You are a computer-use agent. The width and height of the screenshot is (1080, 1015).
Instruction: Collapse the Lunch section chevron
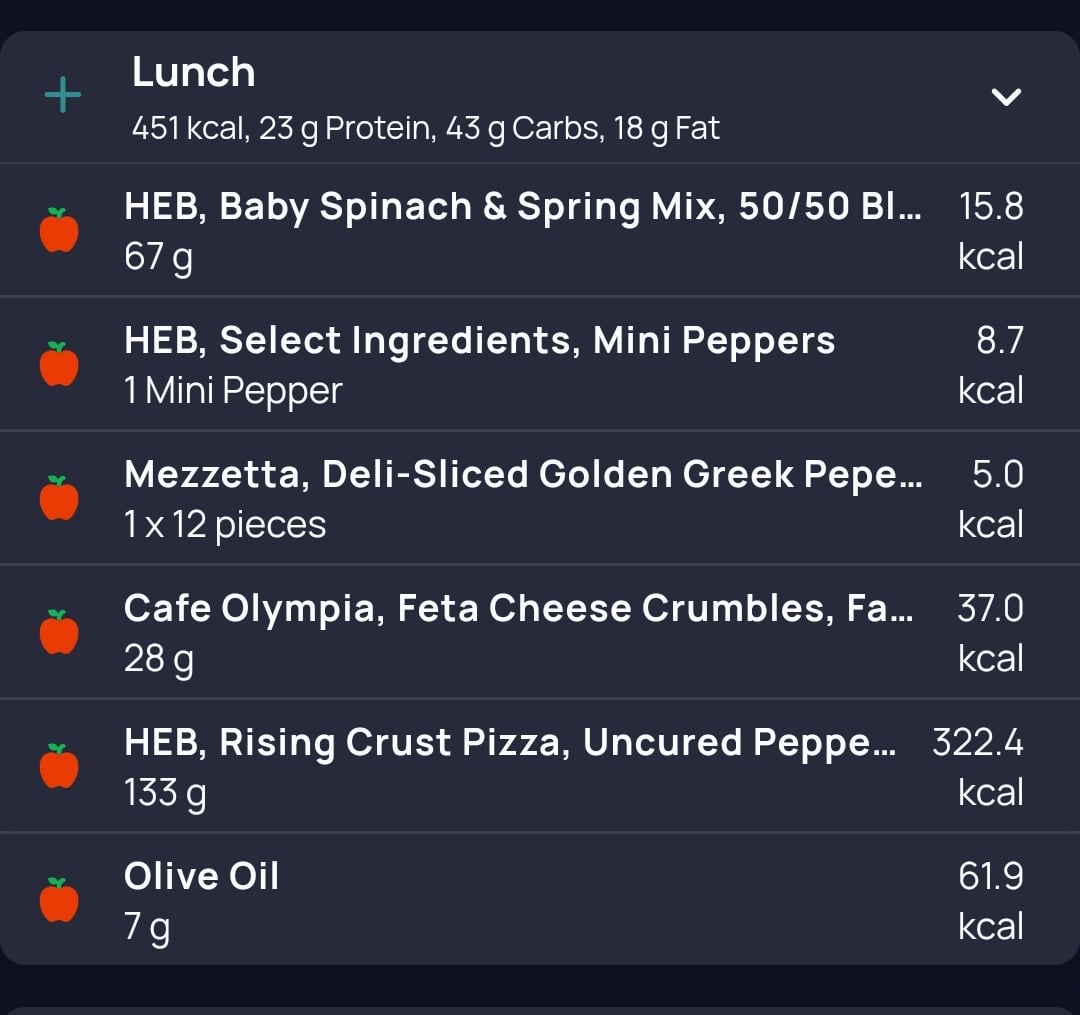click(x=1006, y=96)
